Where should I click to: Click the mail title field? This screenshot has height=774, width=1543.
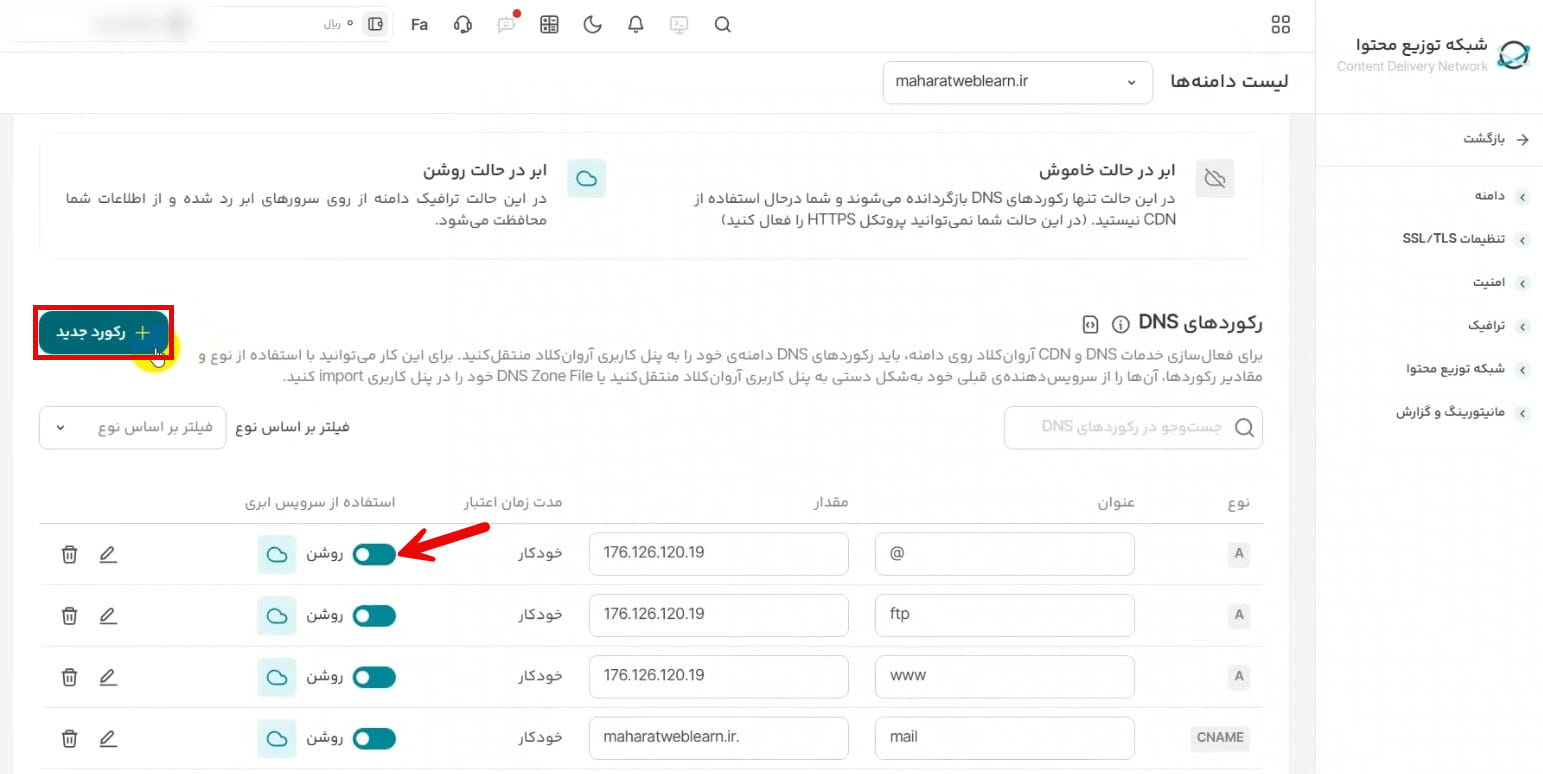1004,739
